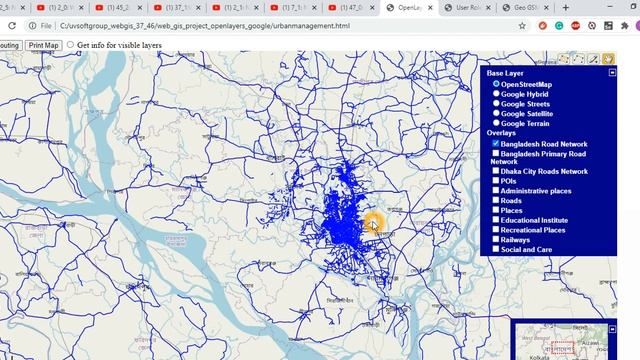Screen dimensions: 640x360
Task: Switch to the (1) 45_2 YouTube tab
Action: pos(118,7)
